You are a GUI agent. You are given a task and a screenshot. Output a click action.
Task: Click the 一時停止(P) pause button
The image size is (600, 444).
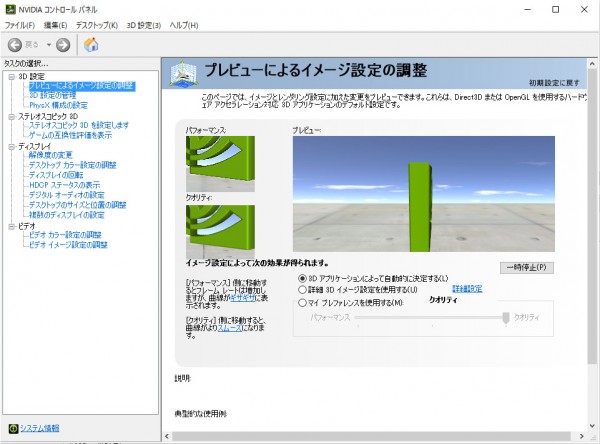coord(527,268)
